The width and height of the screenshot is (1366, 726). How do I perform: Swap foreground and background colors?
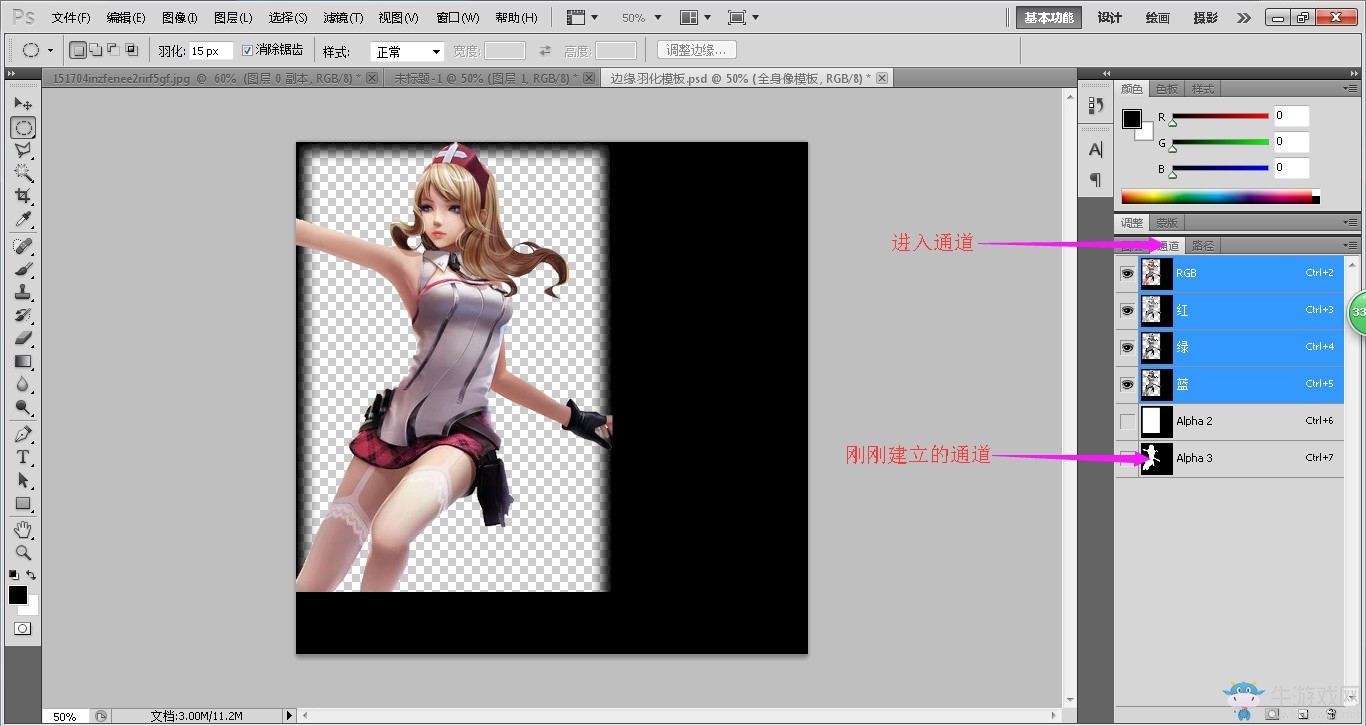coord(31,575)
